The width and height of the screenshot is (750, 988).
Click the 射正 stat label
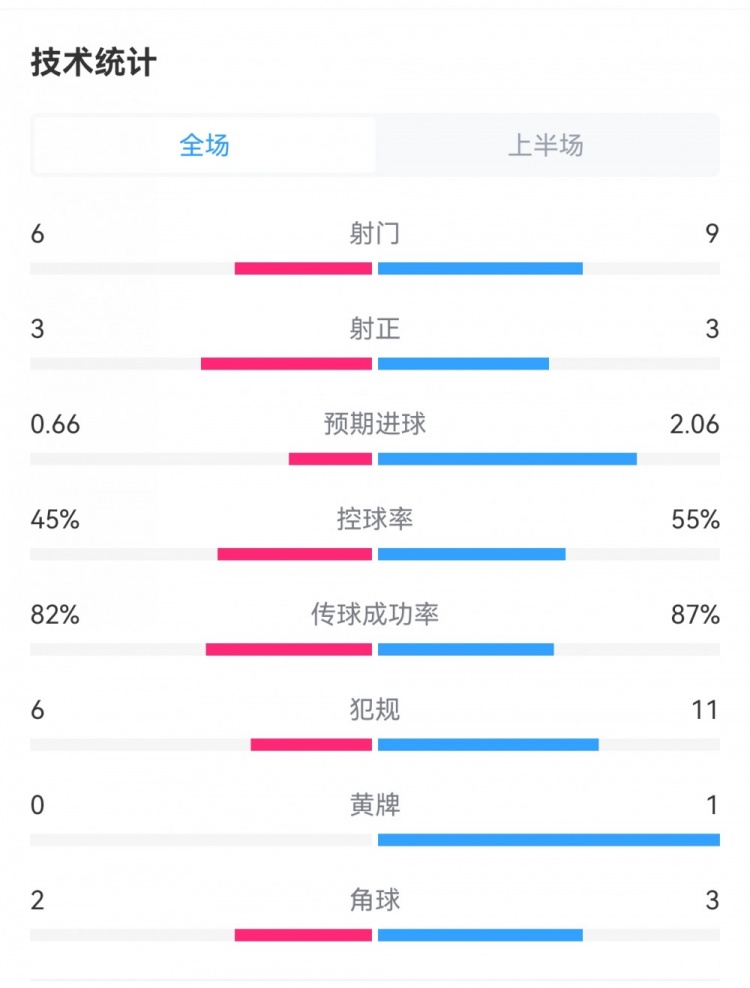[375, 329]
